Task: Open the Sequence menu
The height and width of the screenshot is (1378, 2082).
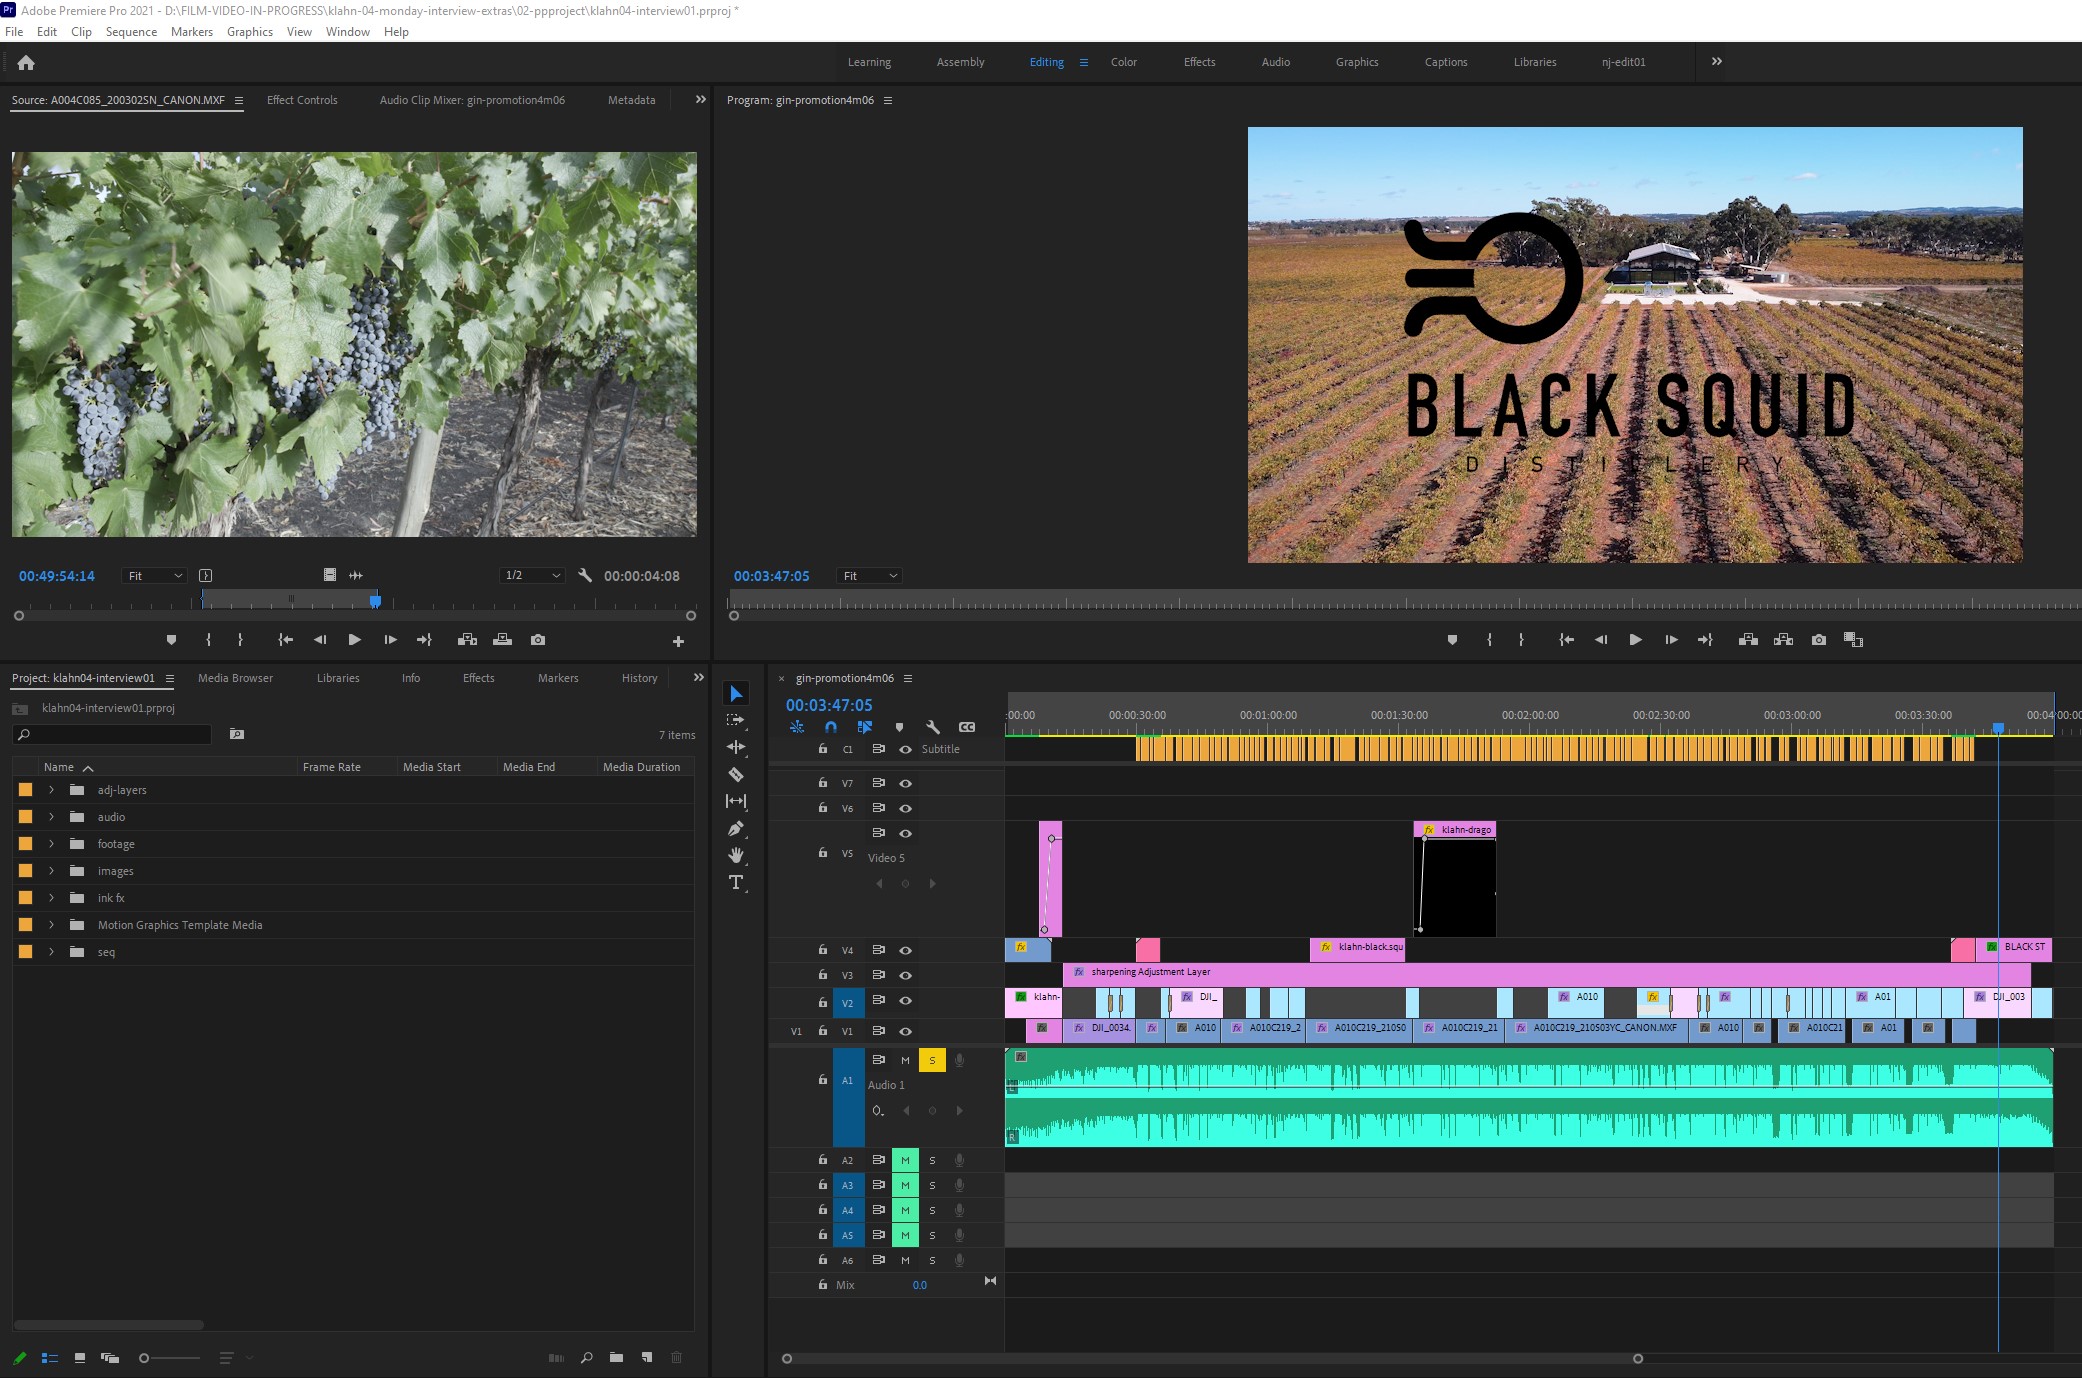Action: (x=131, y=32)
